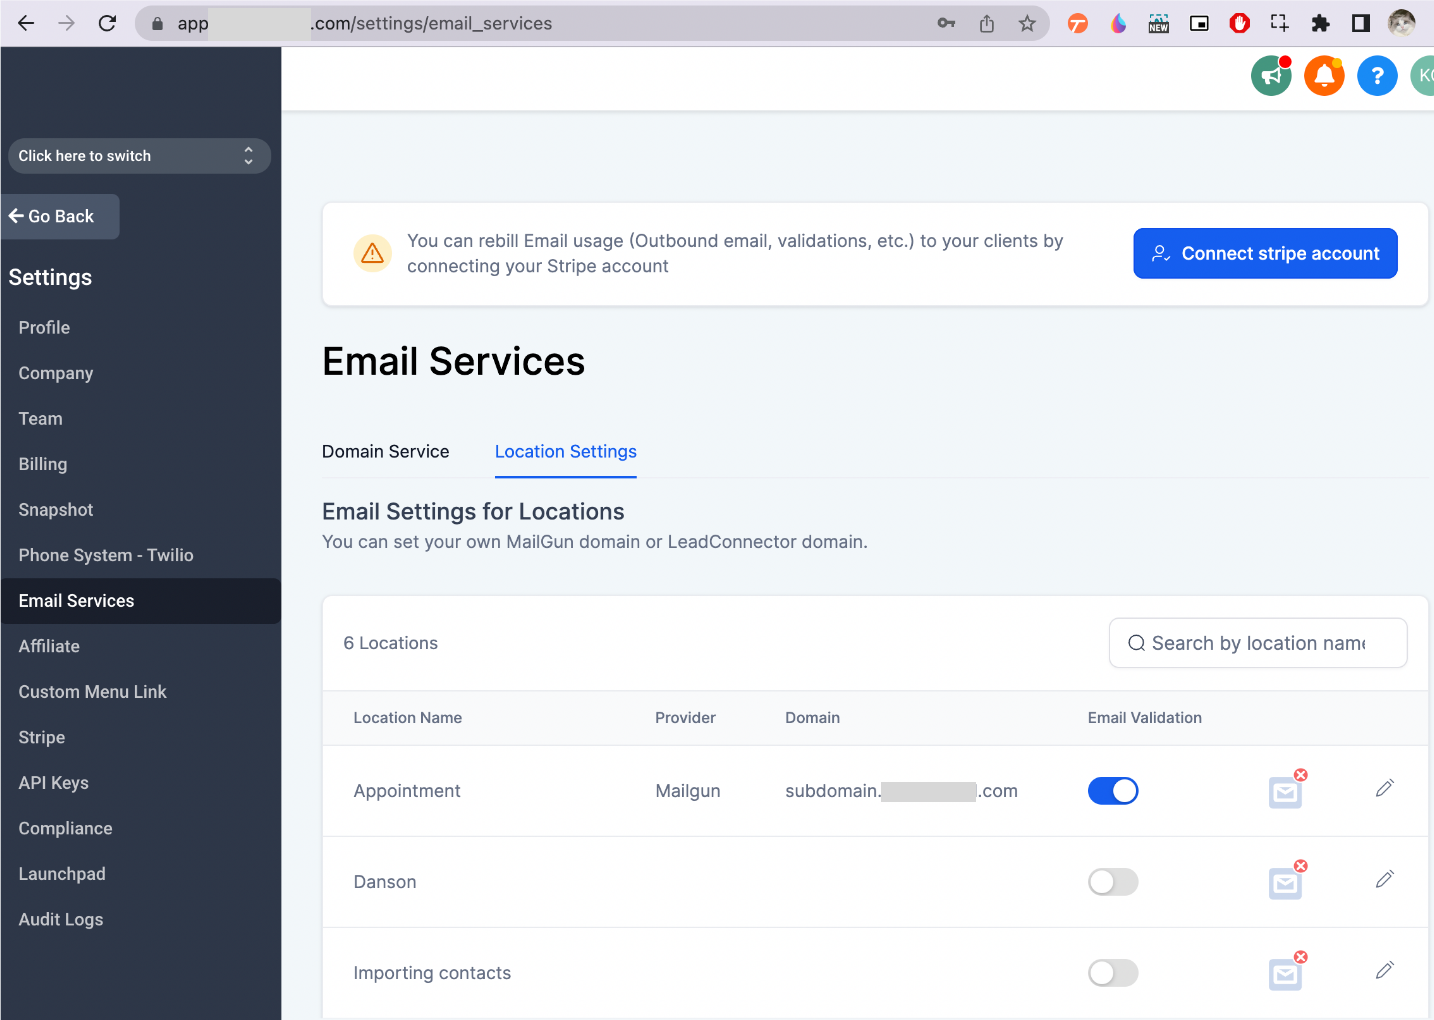Click the site lock icon in address bar
This screenshot has width=1434, height=1020.
tap(157, 23)
